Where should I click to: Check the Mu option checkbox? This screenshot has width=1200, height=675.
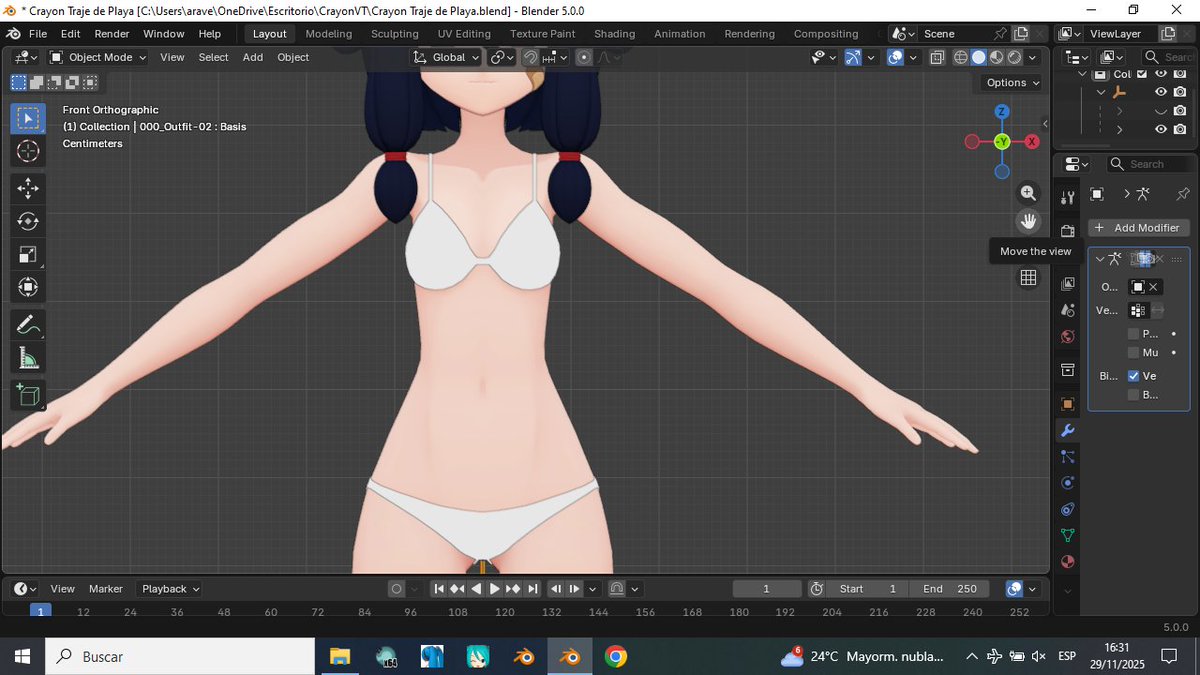(x=1133, y=353)
